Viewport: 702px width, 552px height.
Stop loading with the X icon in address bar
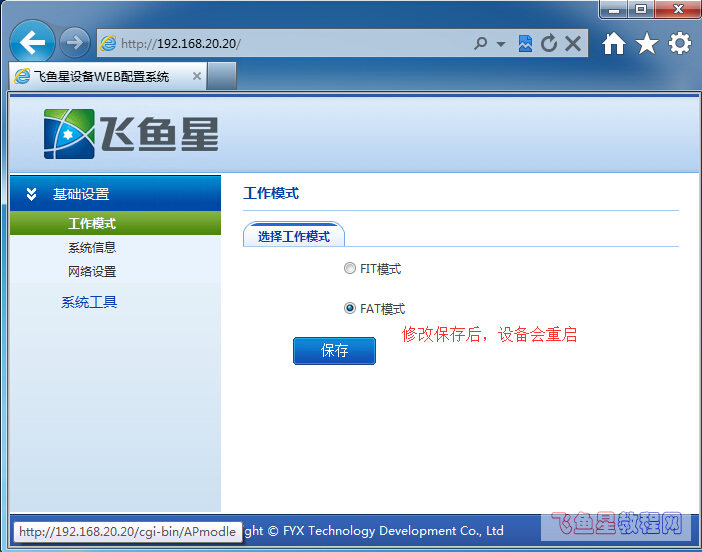point(573,43)
